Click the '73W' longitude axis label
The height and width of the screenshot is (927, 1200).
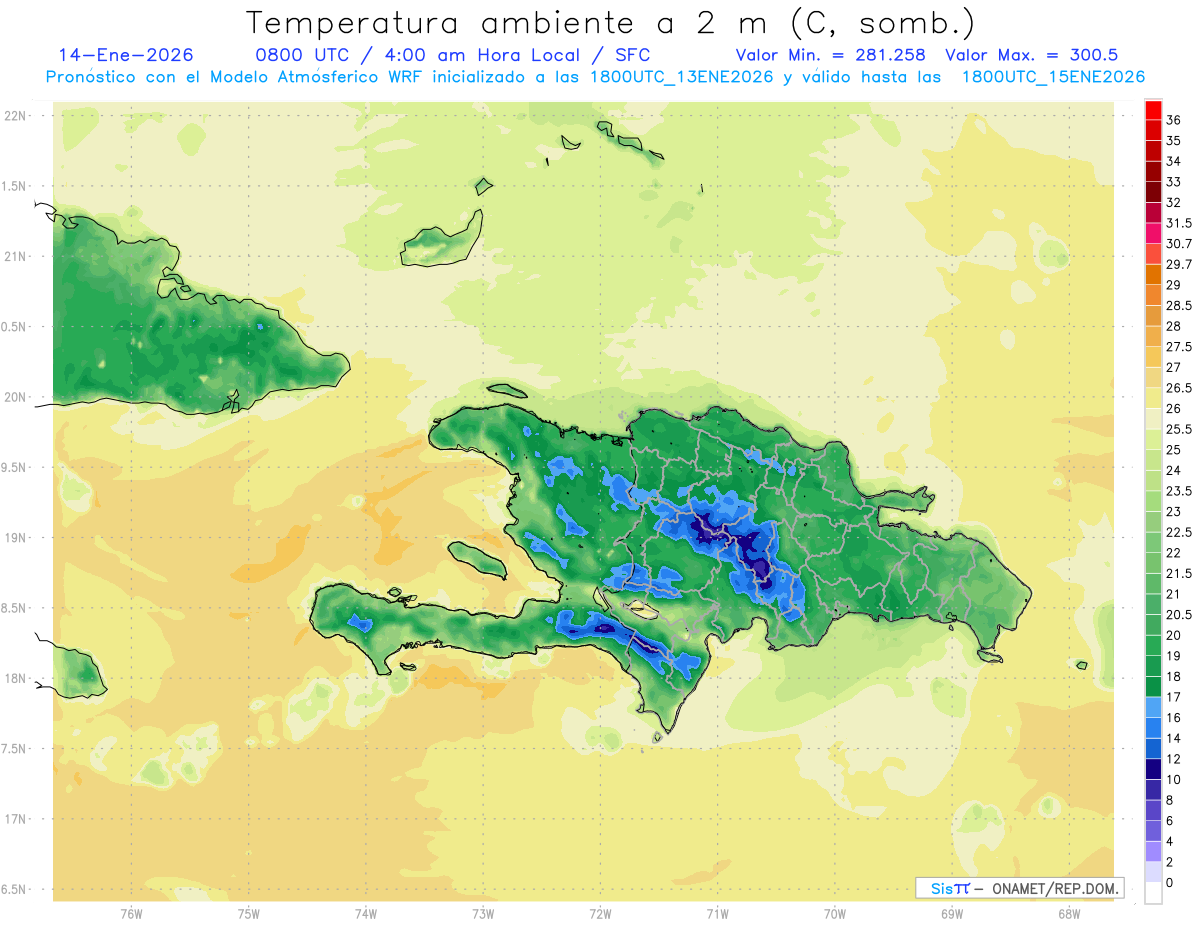pyautogui.click(x=483, y=914)
